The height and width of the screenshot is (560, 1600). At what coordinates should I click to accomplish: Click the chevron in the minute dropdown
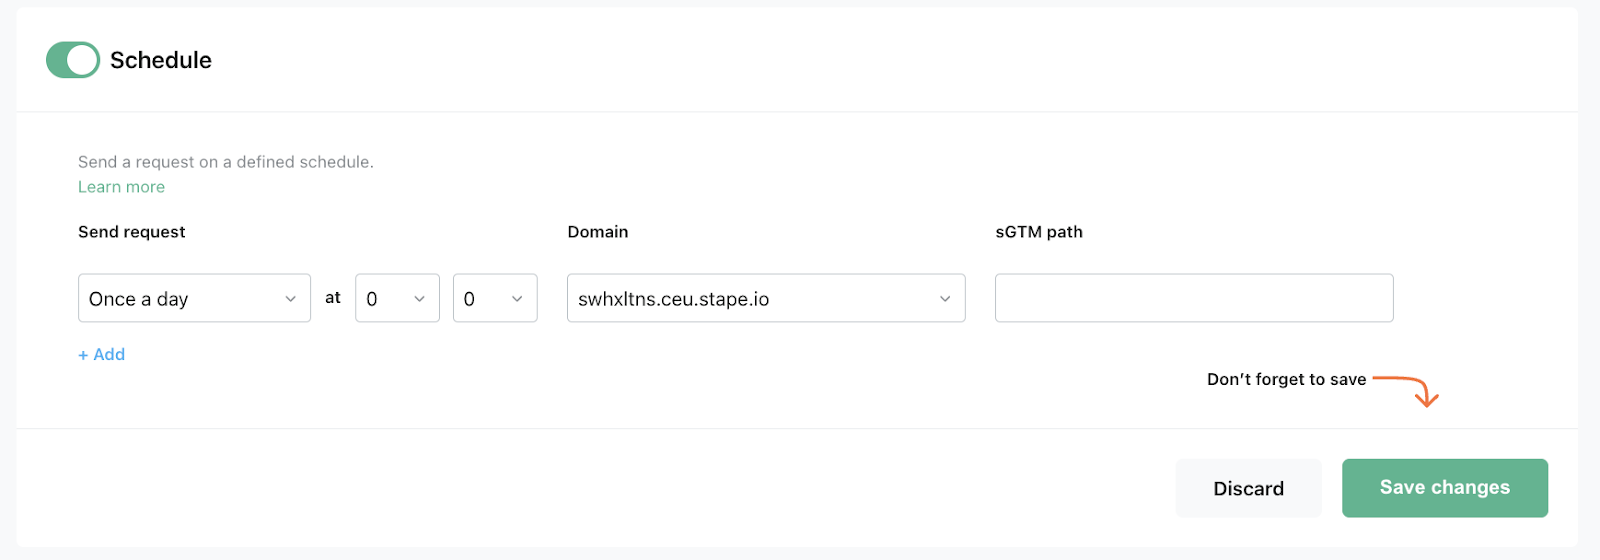(517, 299)
